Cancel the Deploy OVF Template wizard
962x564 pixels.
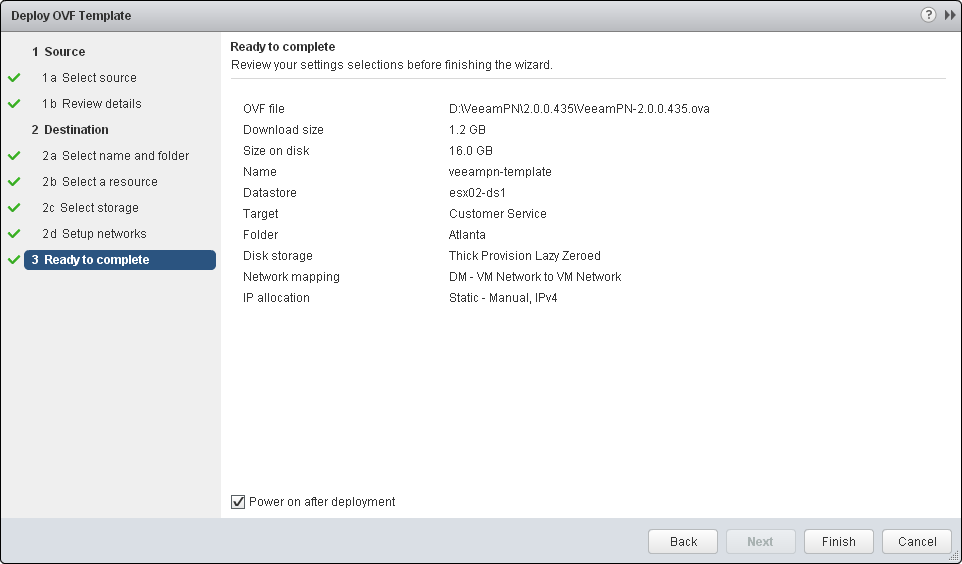click(x=917, y=542)
